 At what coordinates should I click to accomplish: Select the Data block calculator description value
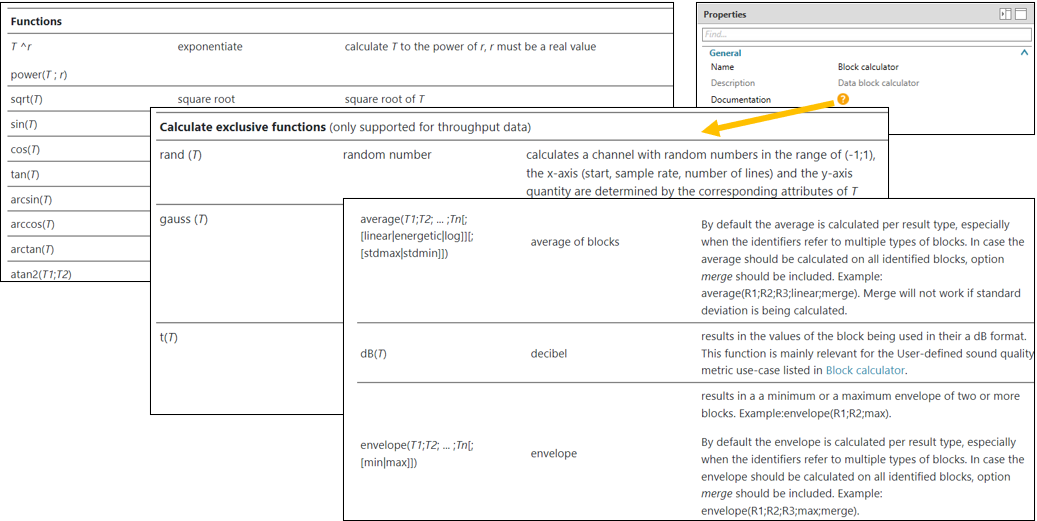click(x=878, y=83)
